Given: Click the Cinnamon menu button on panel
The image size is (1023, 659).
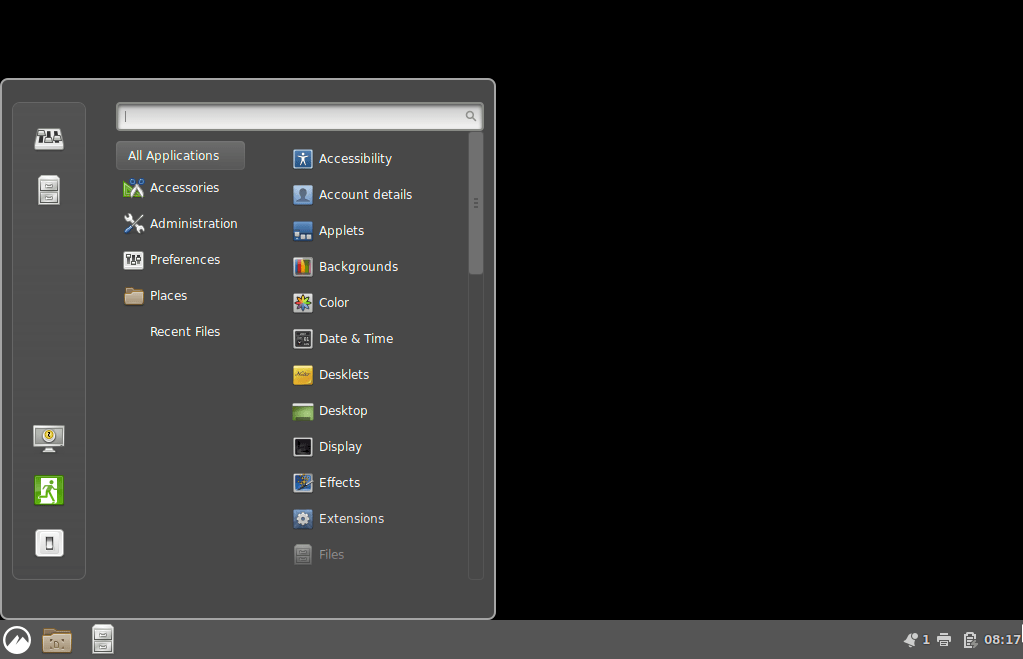Looking at the screenshot, I should point(17,639).
